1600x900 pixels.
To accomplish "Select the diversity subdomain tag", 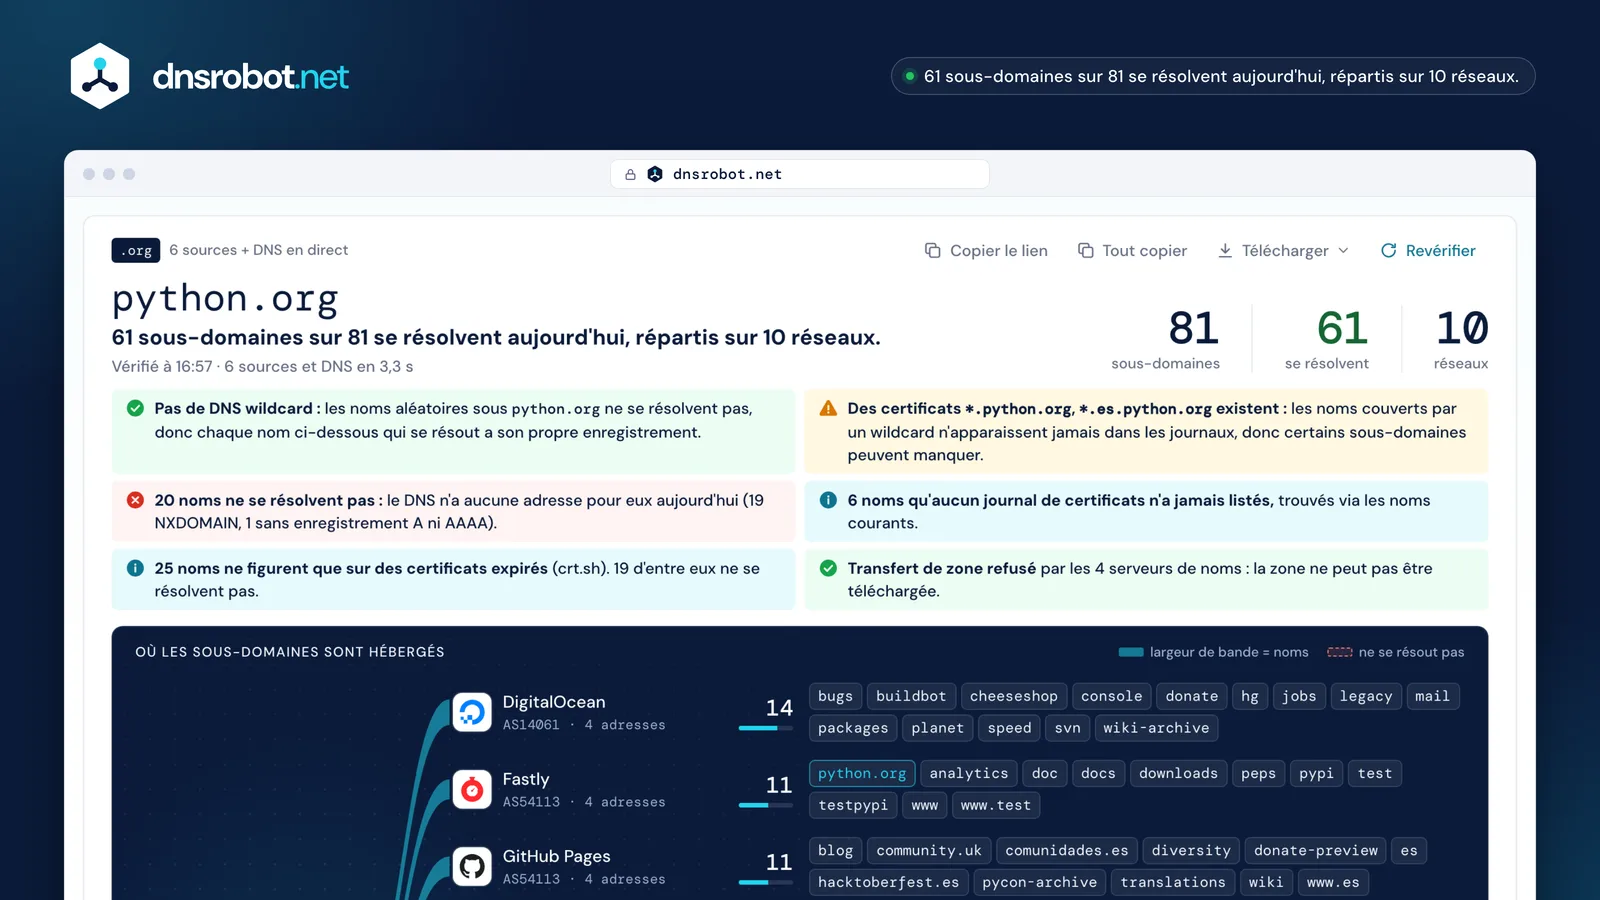I will pyautogui.click(x=1191, y=850).
